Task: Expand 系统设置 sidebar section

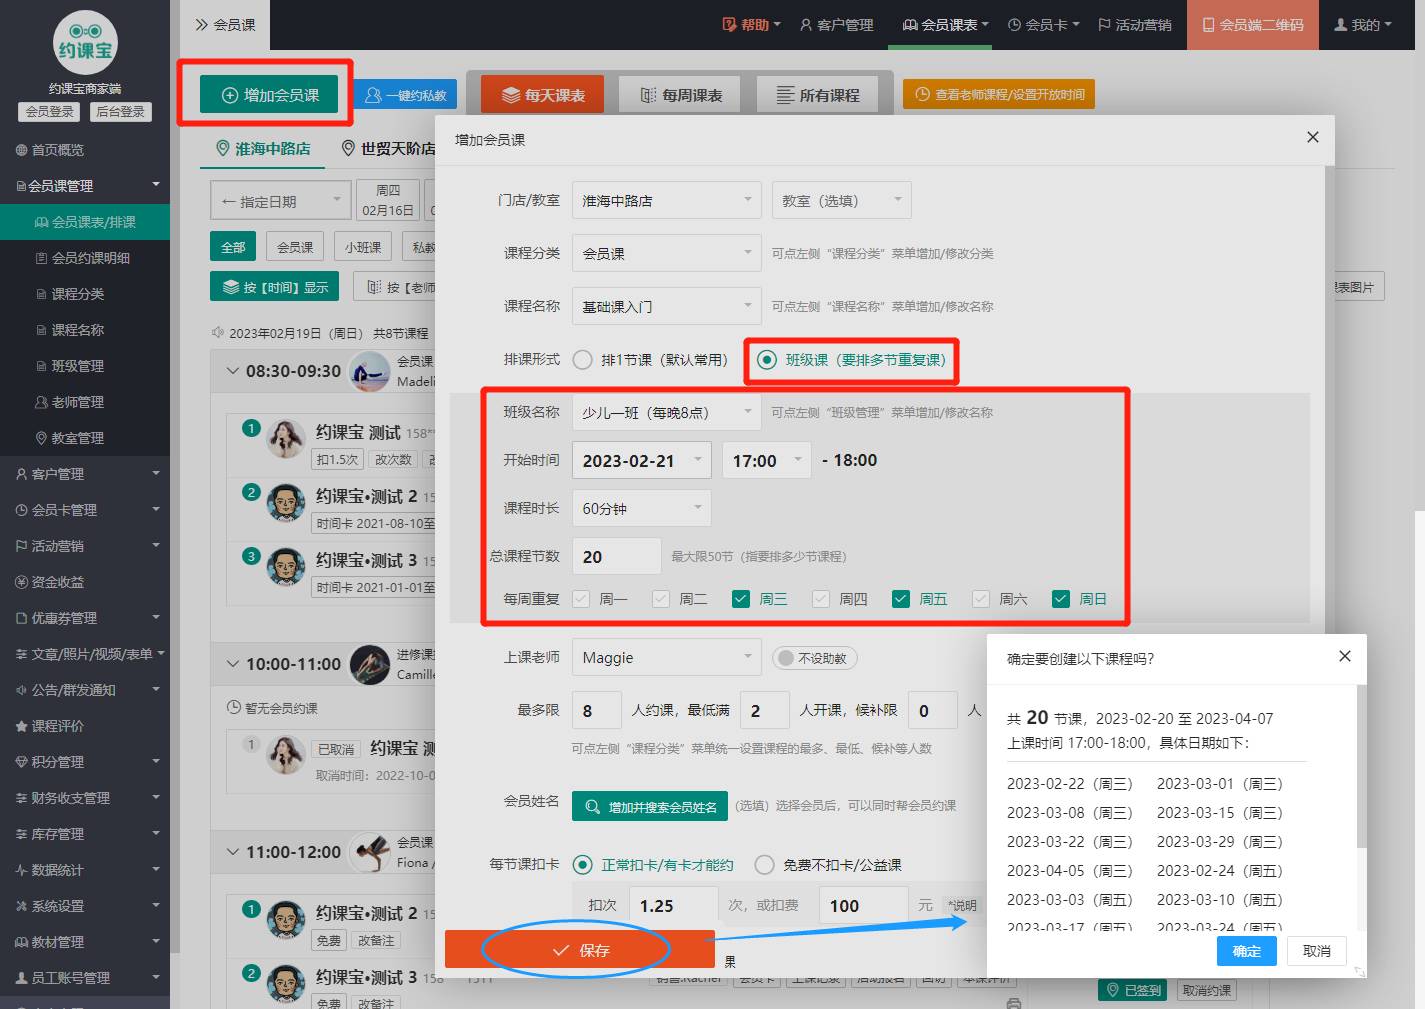Action: 85,906
